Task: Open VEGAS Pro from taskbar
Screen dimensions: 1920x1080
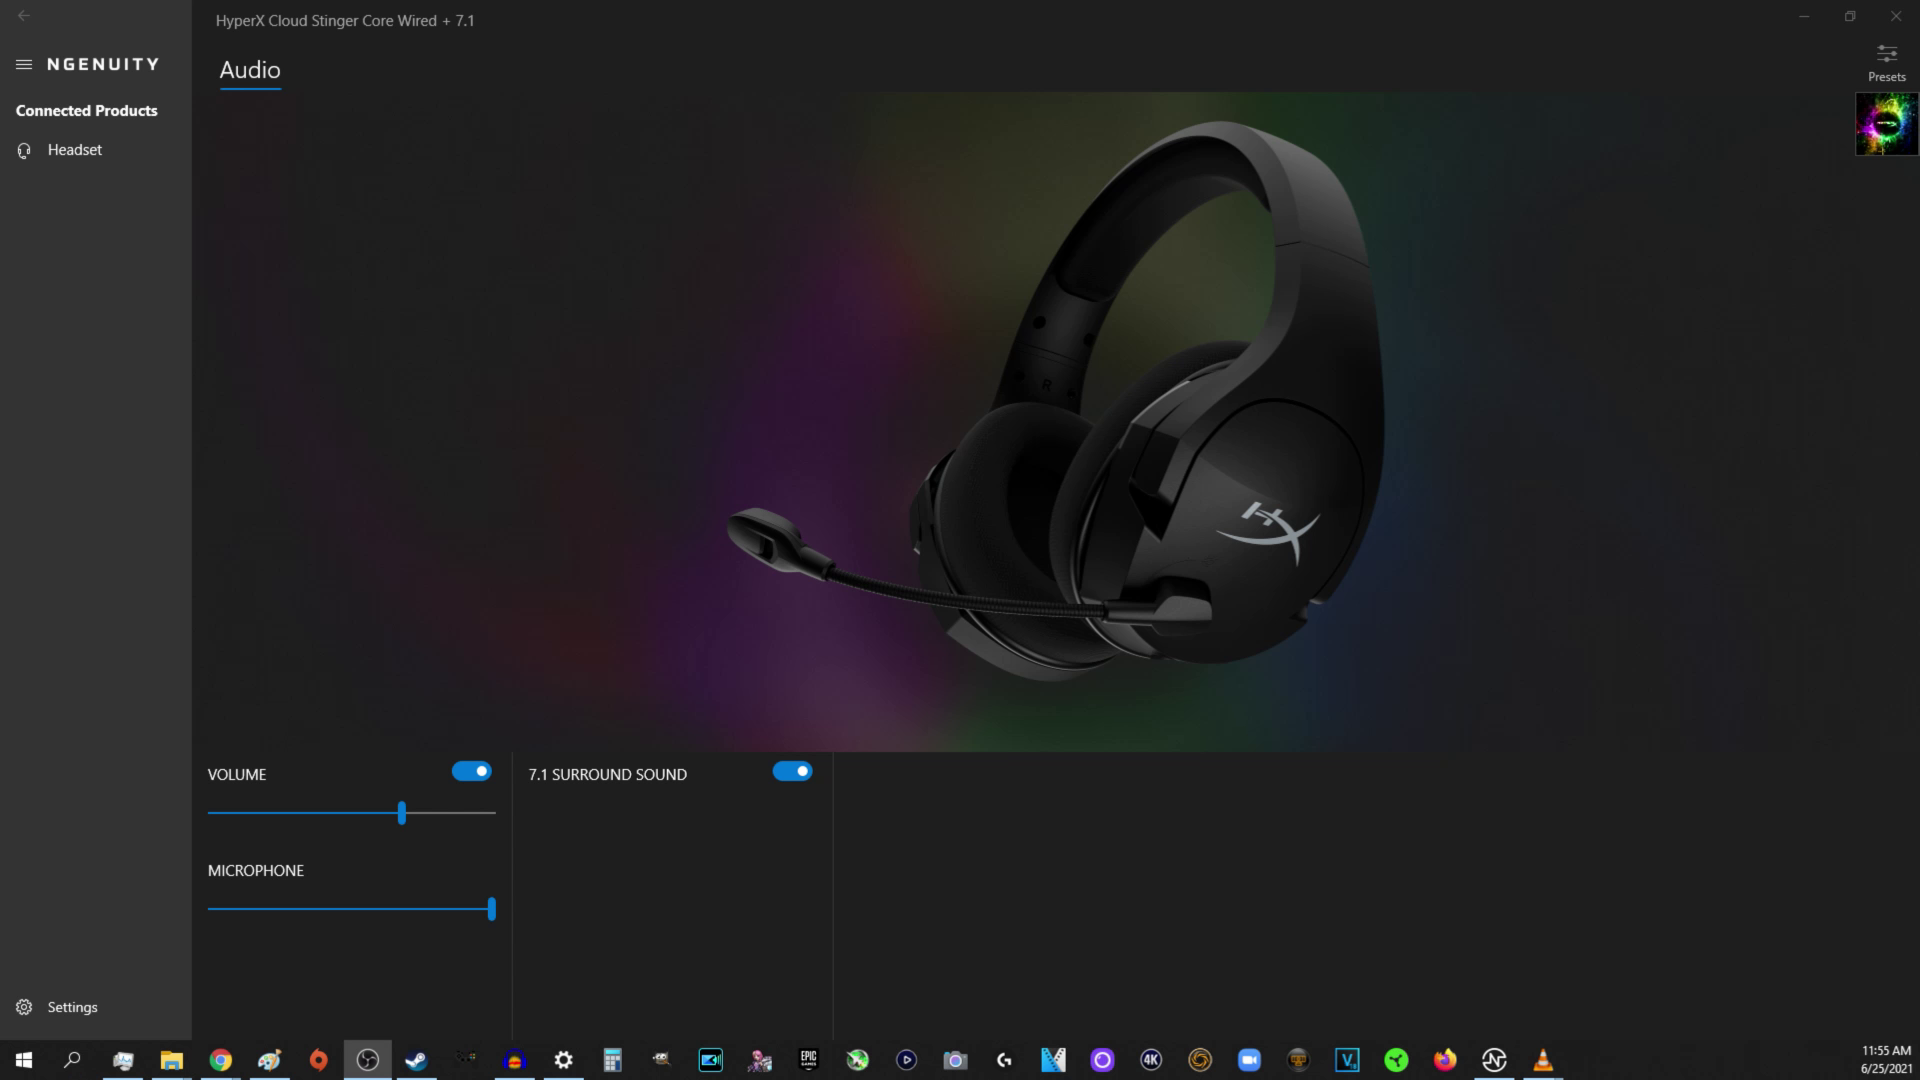Action: coord(1348,1060)
